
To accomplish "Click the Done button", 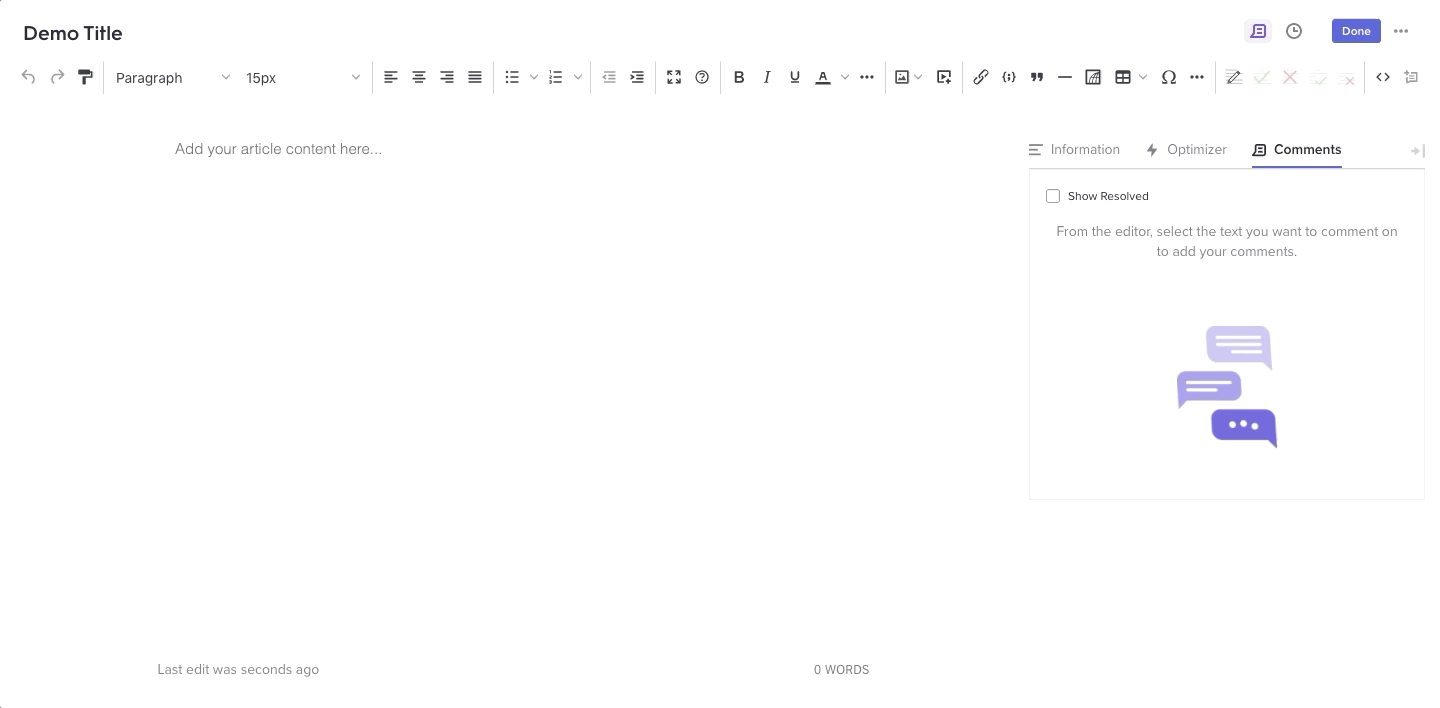I will 1356,31.
